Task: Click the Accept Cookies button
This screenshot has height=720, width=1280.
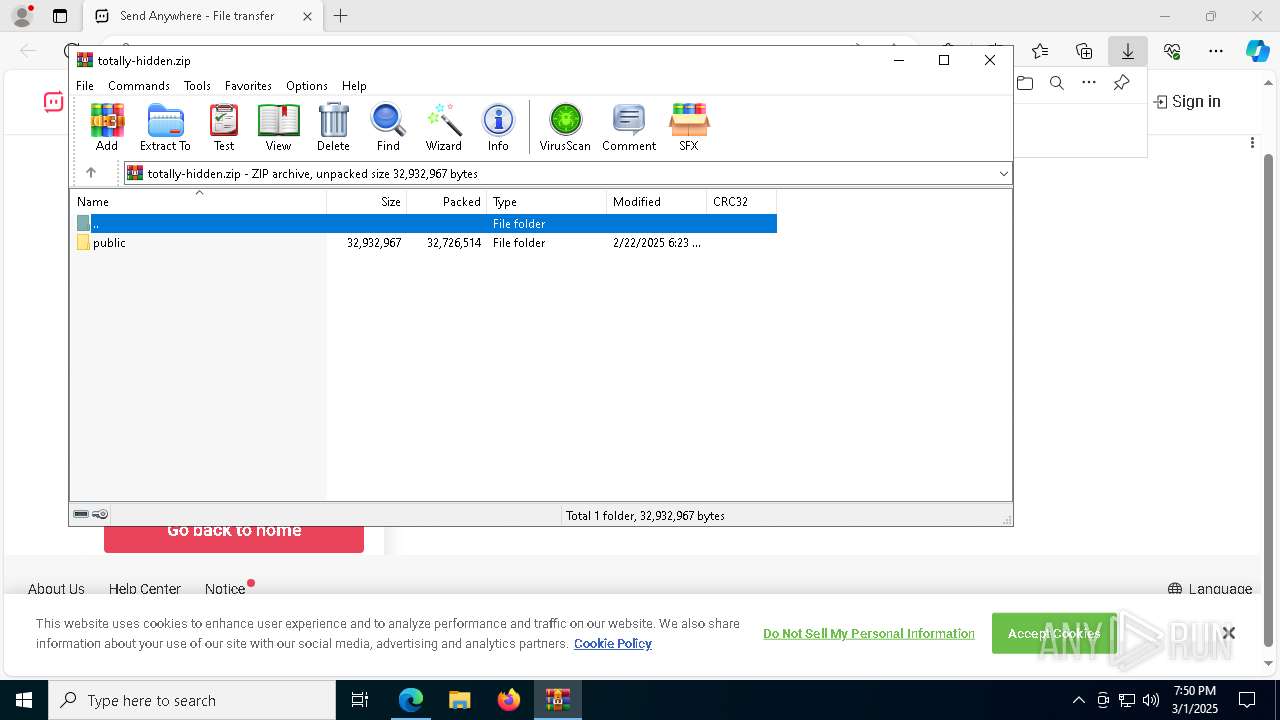Action: [x=1054, y=633]
